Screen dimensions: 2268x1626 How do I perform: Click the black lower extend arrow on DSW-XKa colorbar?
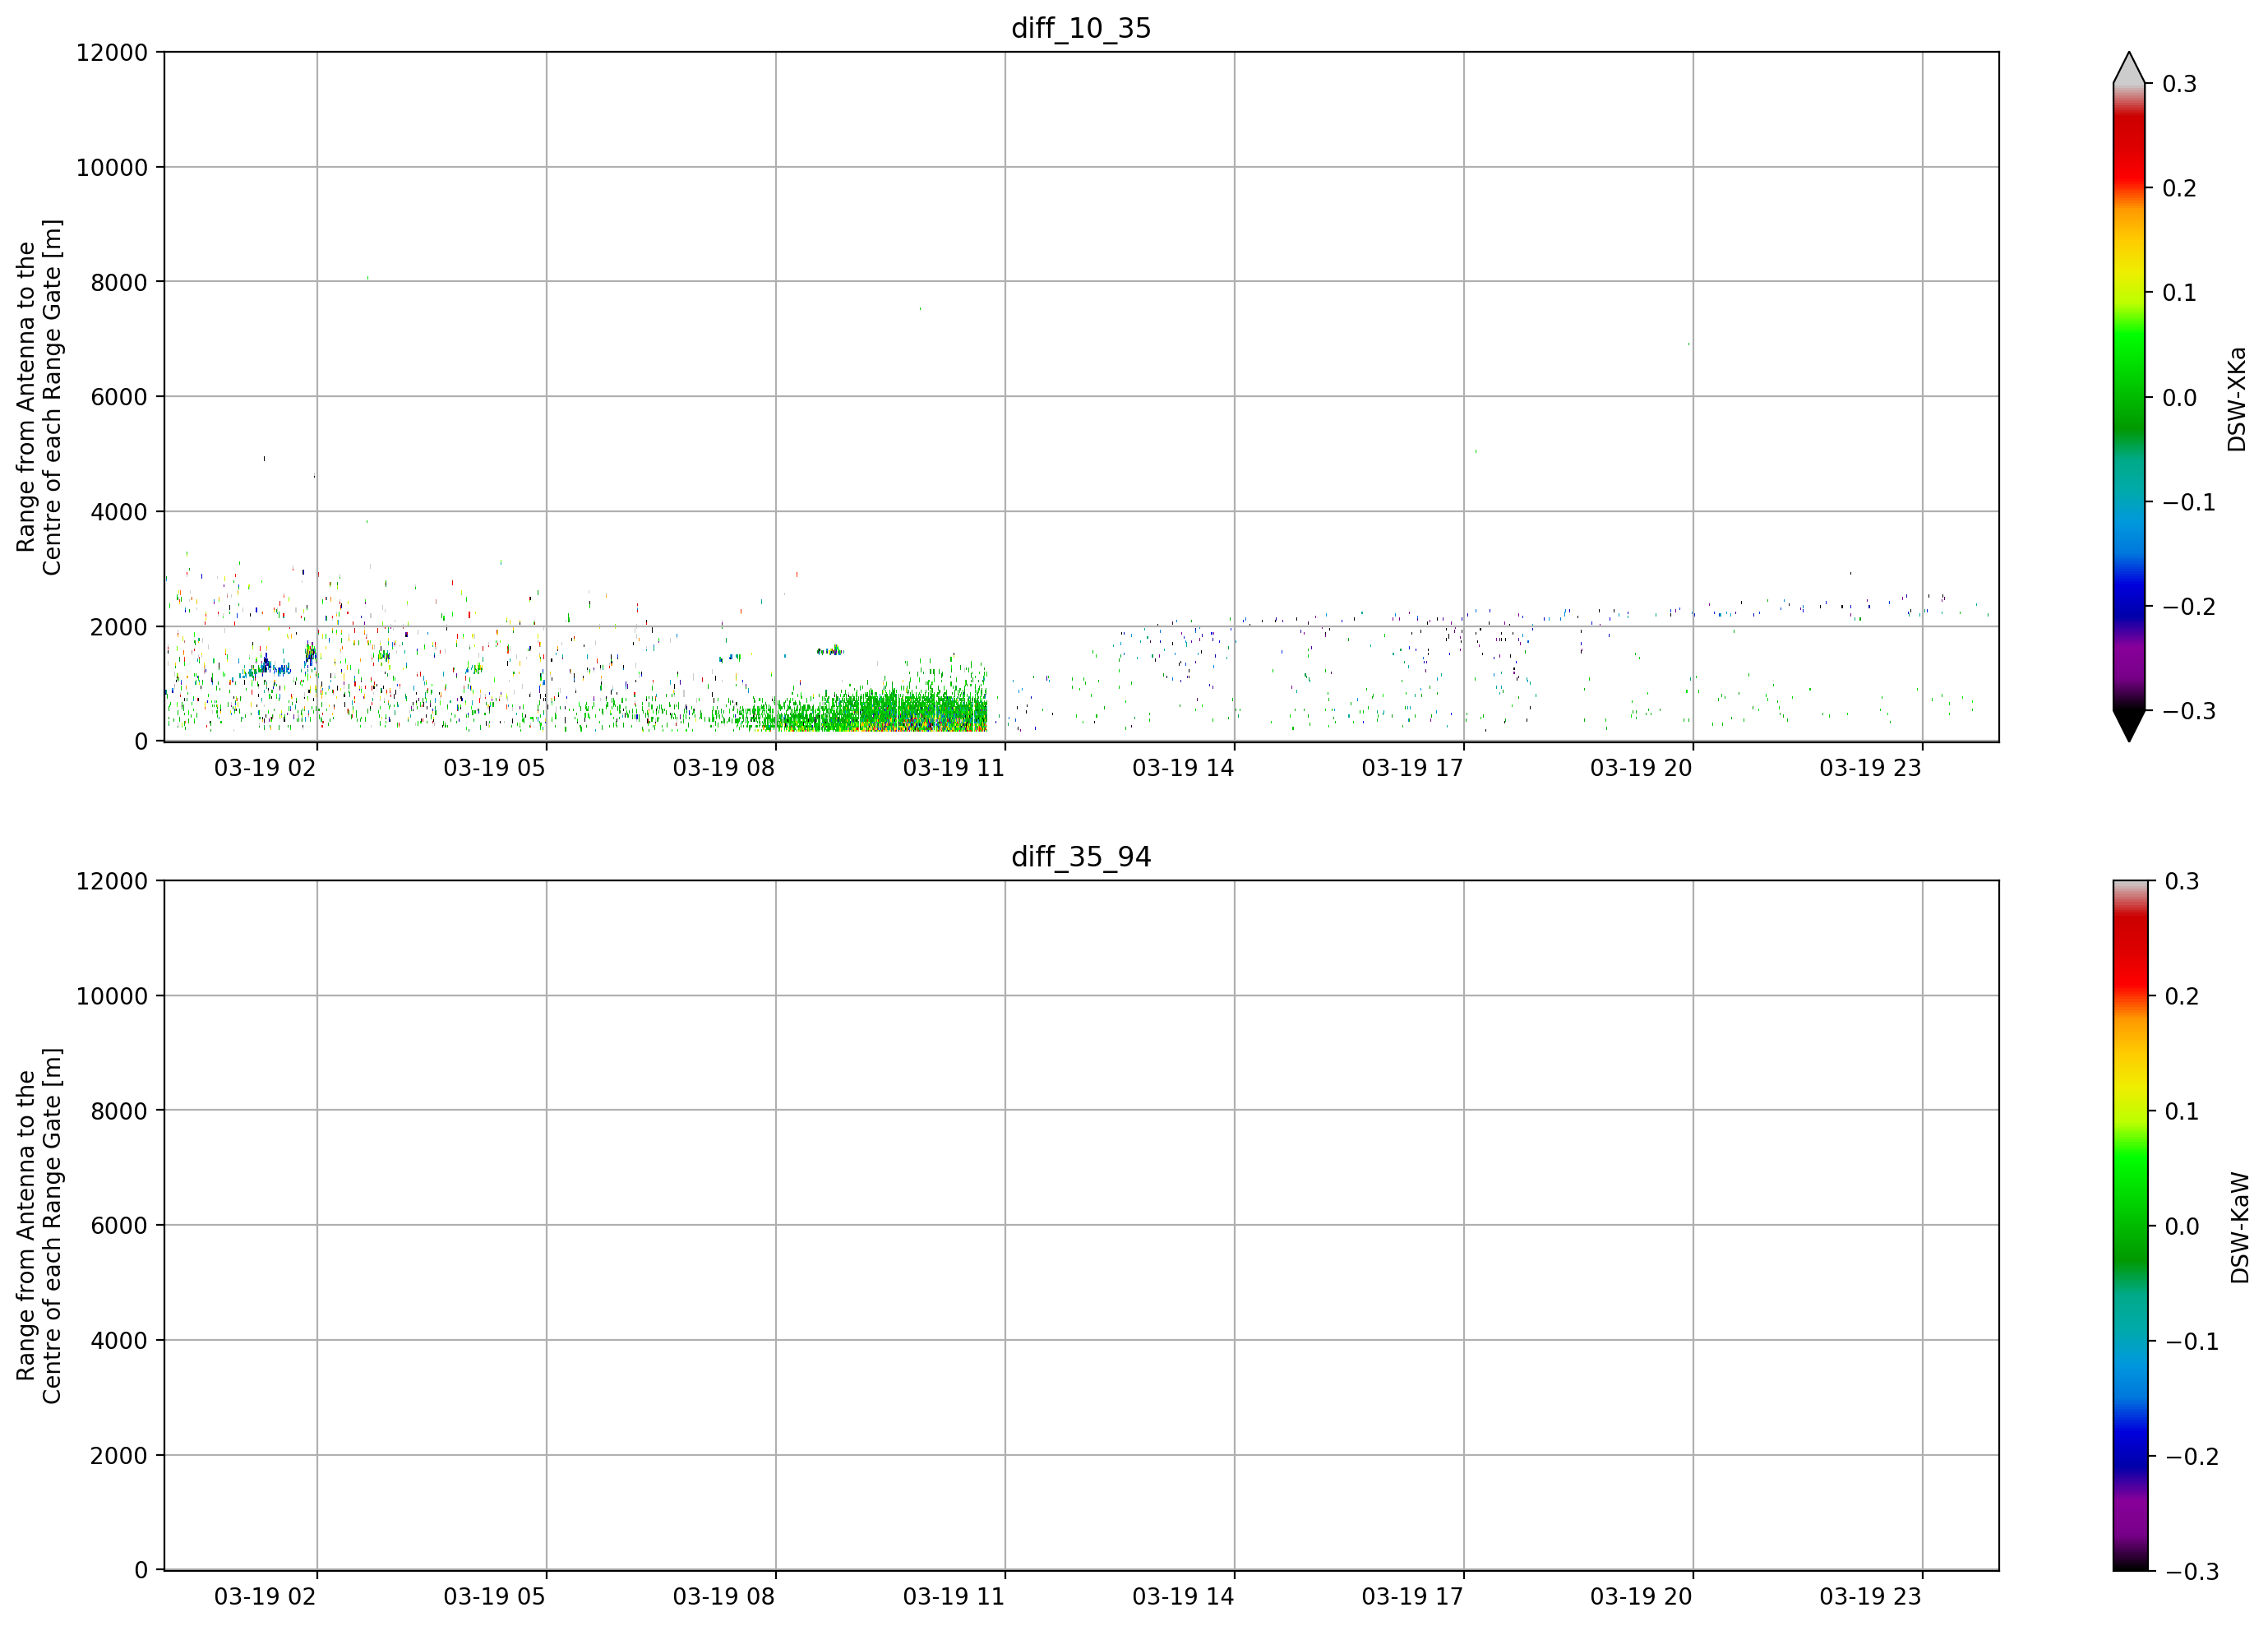[2129, 726]
